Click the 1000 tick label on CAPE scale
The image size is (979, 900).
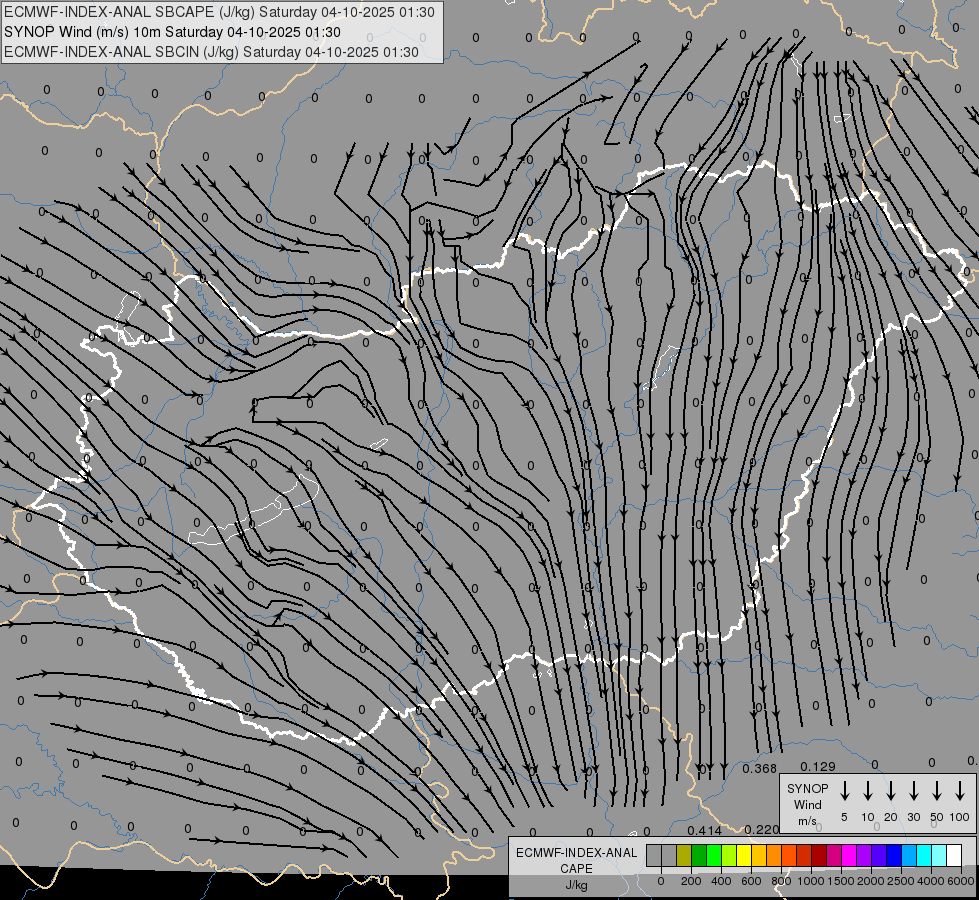[810, 881]
